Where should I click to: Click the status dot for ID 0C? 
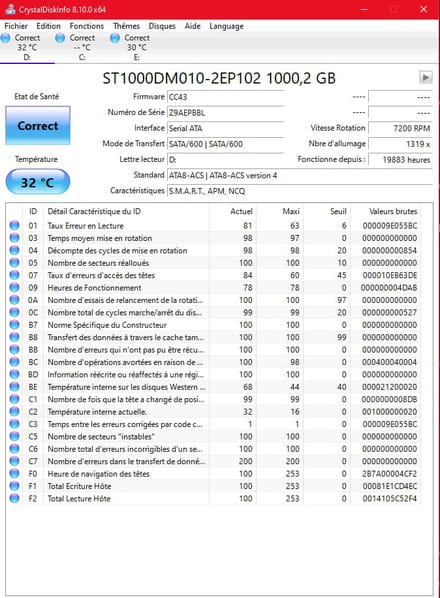coord(14,312)
